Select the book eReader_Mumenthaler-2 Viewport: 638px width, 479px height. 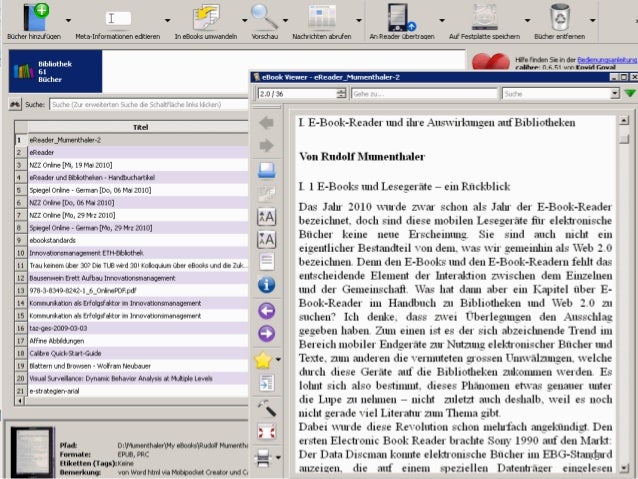[138, 140]
